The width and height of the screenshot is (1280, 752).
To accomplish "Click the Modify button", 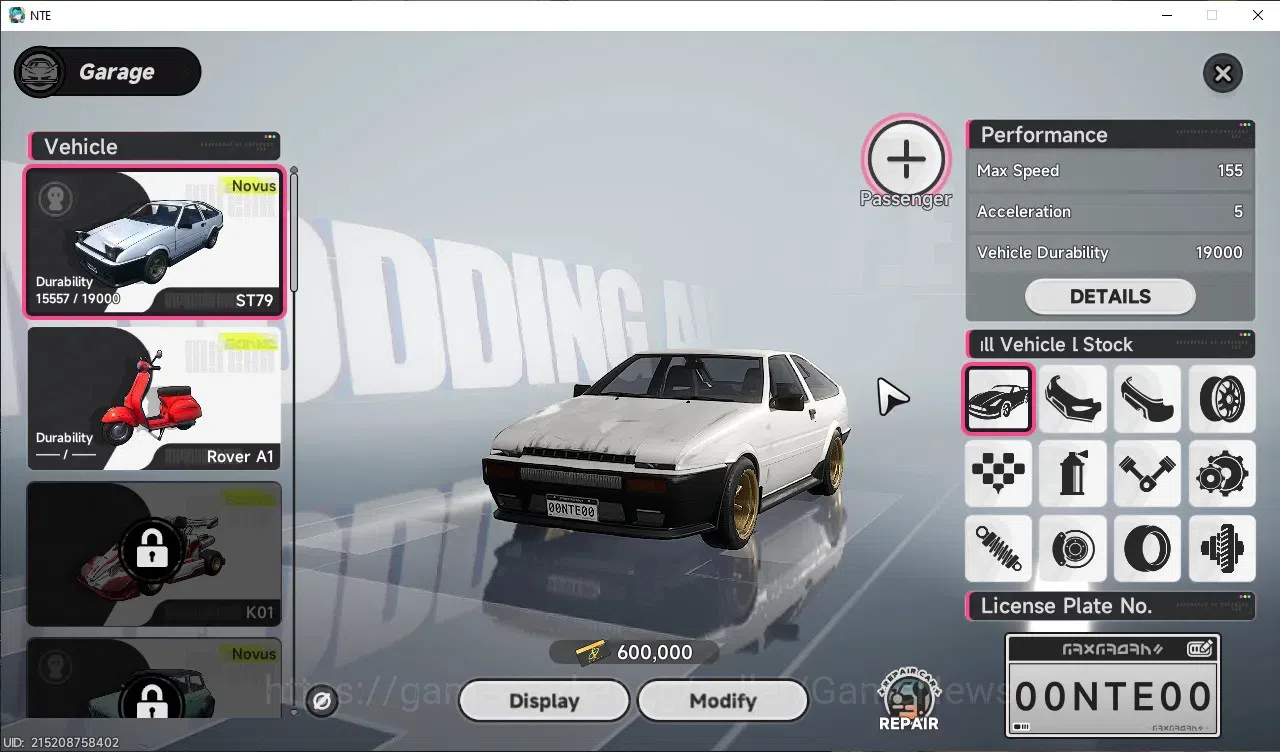I will tap(722, 701).
